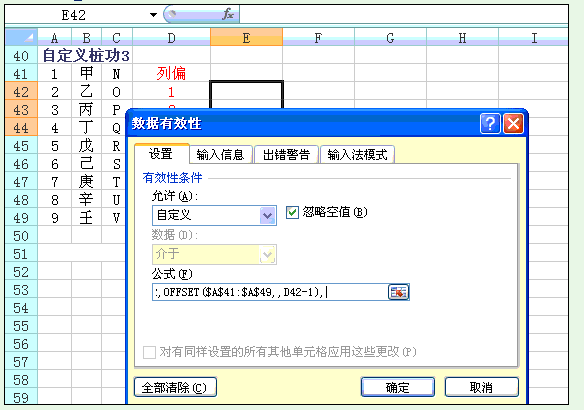Select row 55 header
Screen dimensions: 584x410
[21, 326]
